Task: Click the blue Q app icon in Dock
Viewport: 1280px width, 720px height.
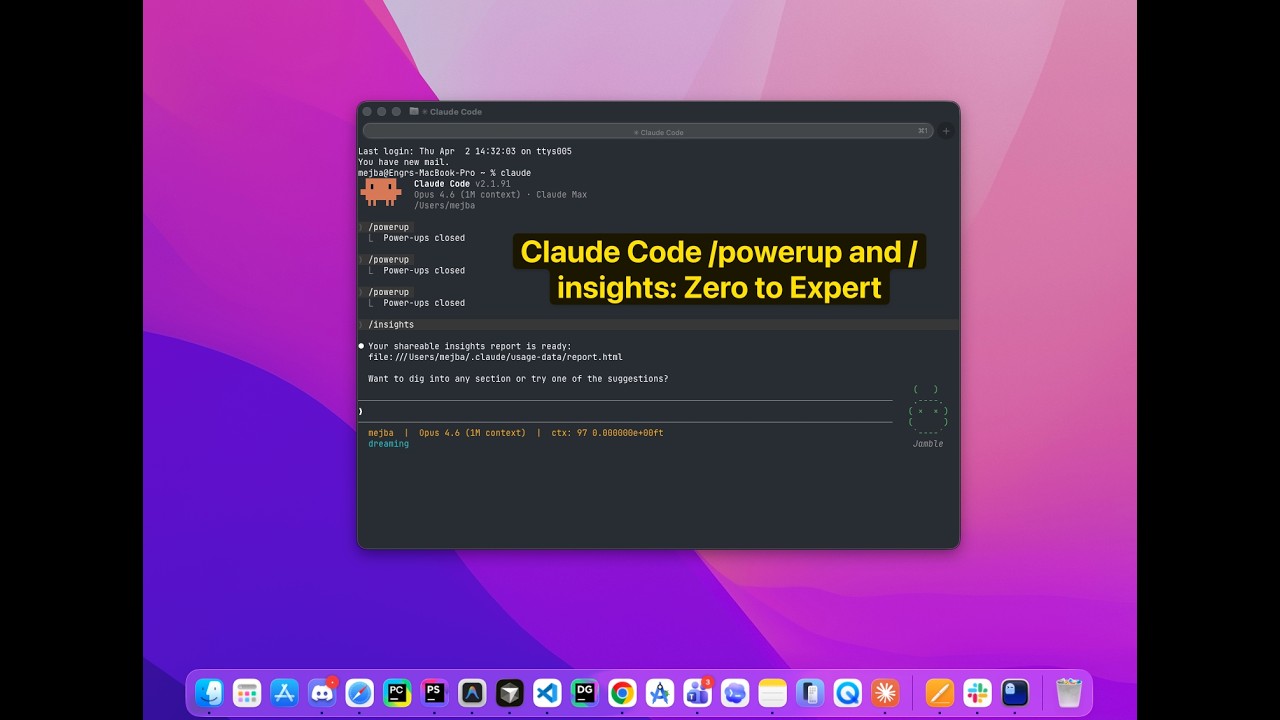Action: click(848, 692)
